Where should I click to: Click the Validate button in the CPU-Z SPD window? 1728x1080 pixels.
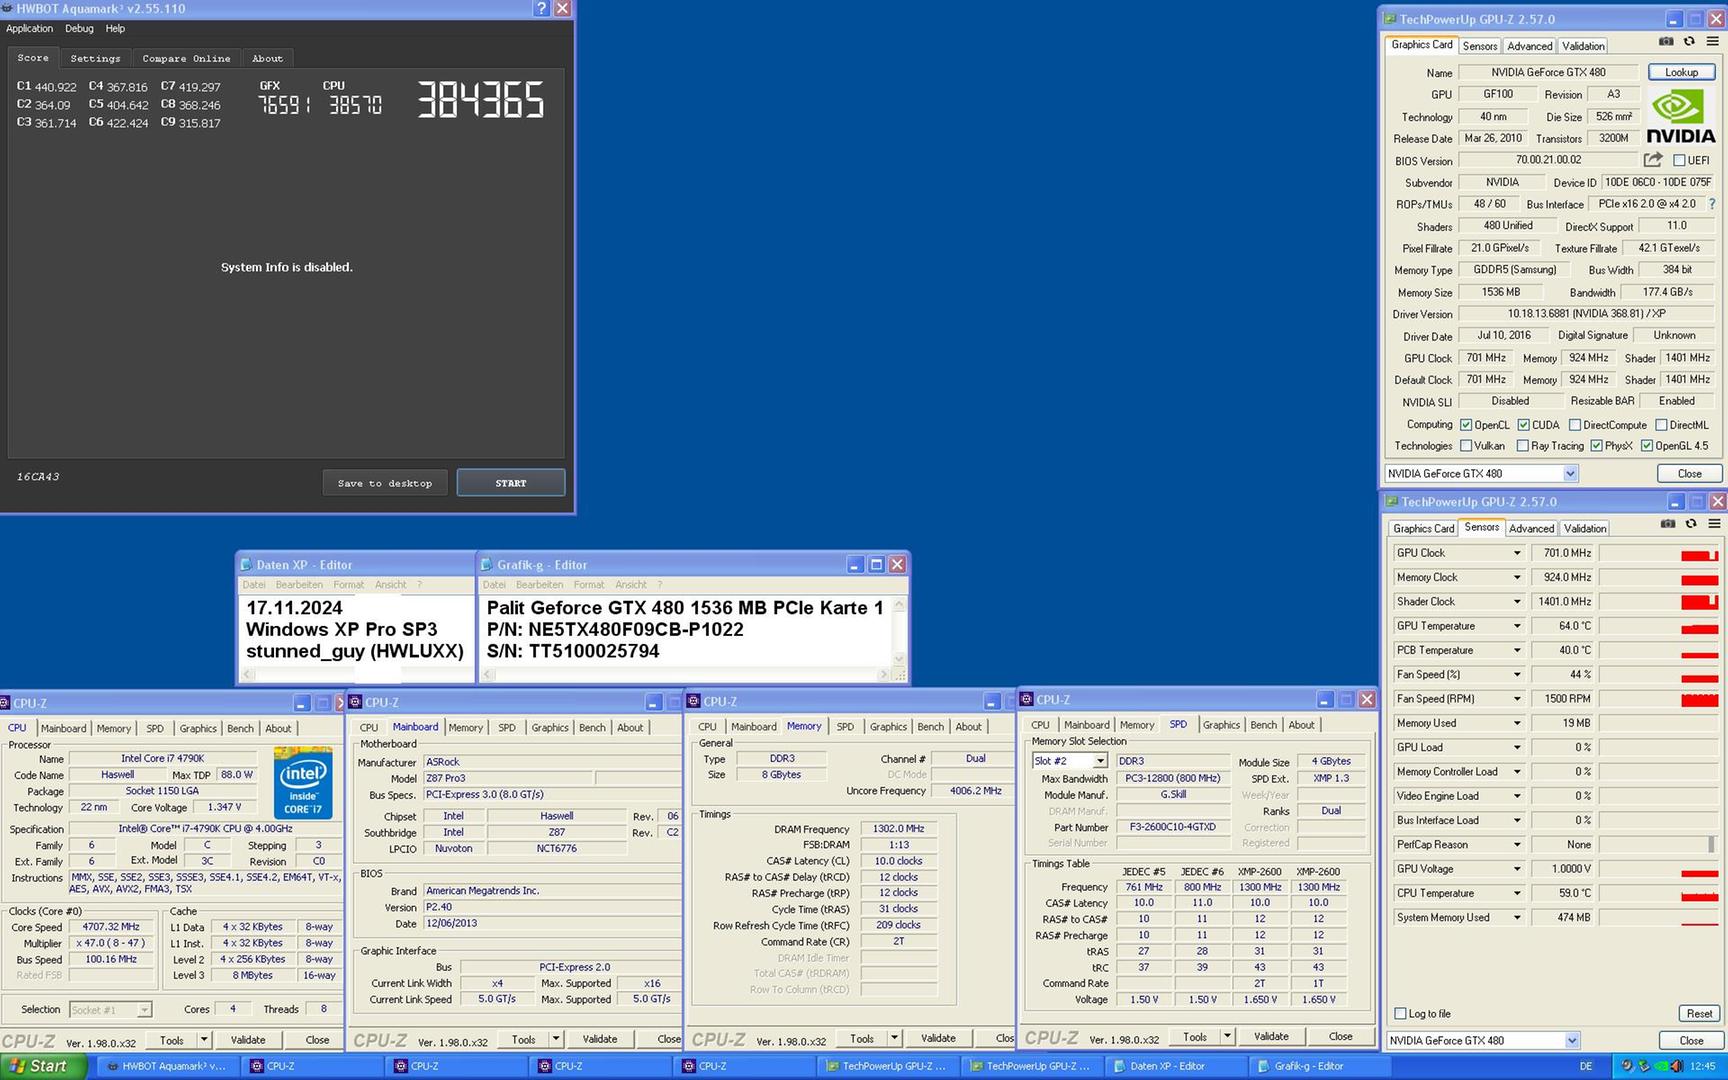point(1271,1036)
